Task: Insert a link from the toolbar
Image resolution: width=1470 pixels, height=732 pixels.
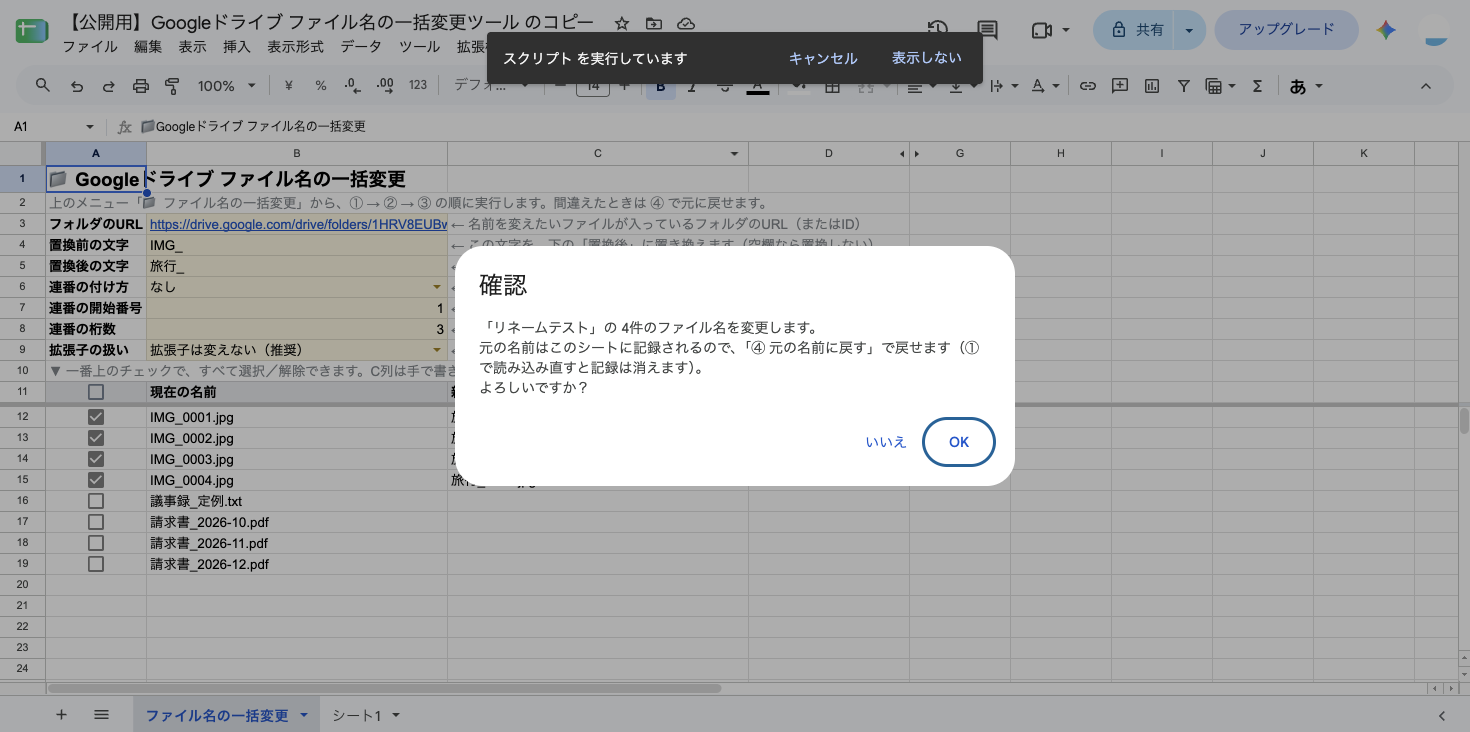Action: (1088, 86)
